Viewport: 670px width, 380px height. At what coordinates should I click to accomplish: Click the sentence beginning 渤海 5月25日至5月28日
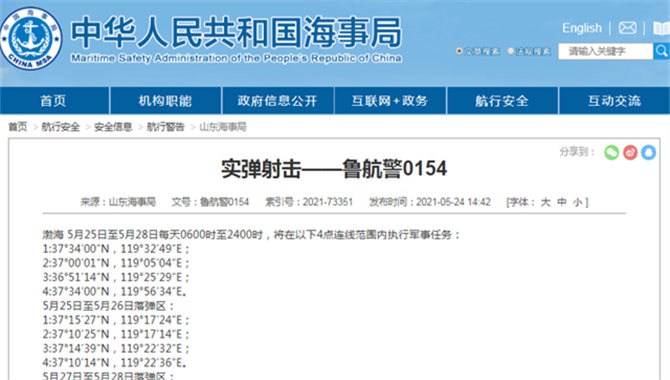coord(252,234)
